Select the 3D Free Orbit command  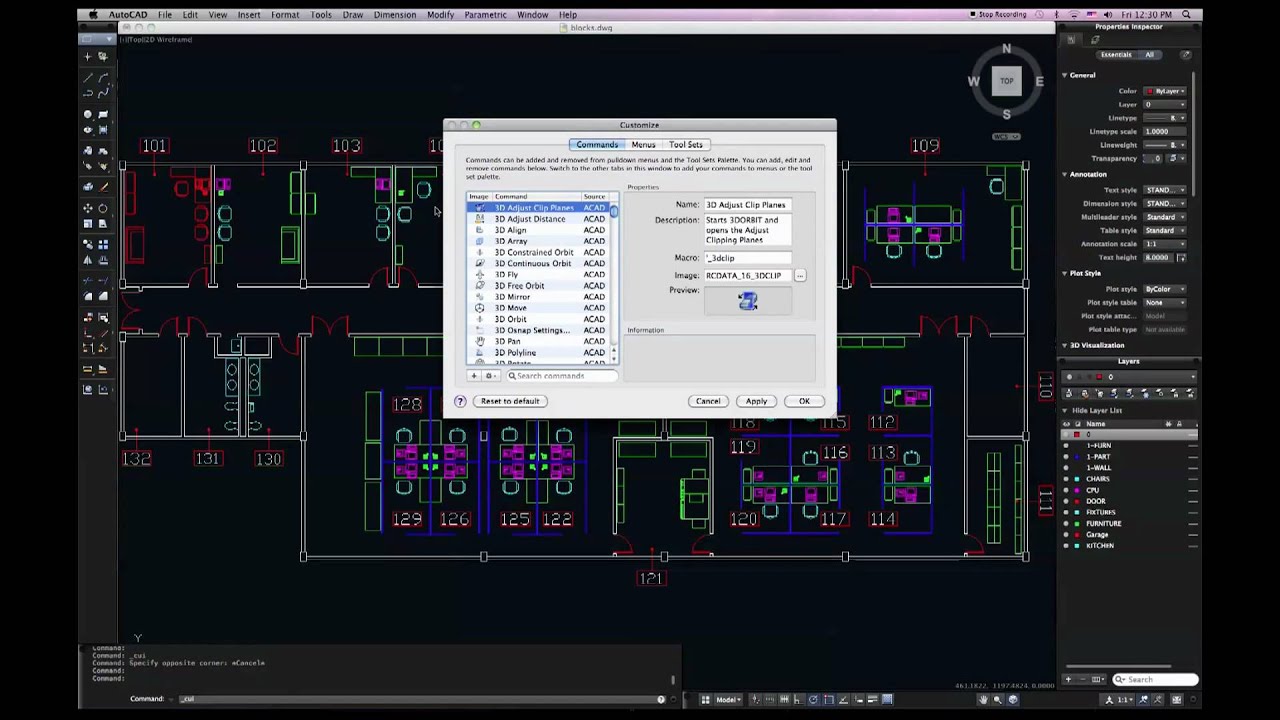tap(540, 286)
